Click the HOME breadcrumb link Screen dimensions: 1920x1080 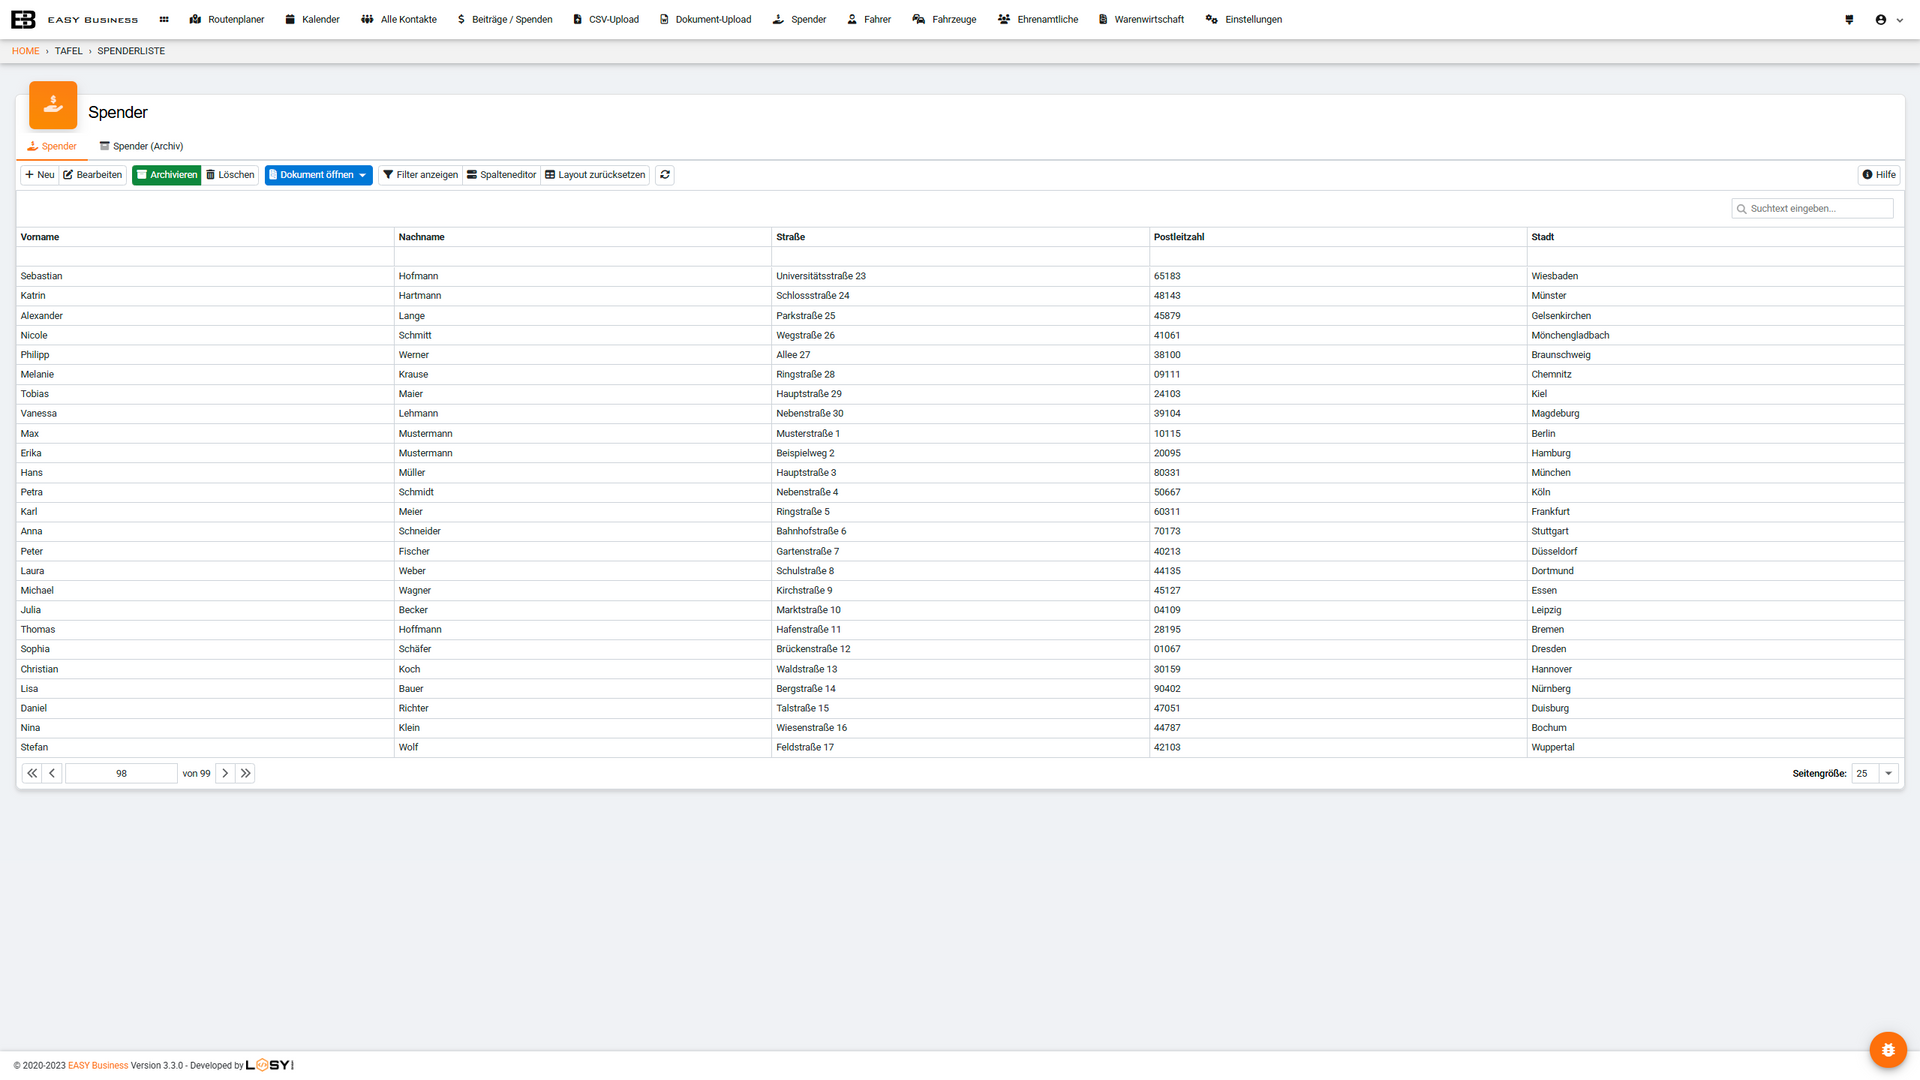tap(25, 51)
